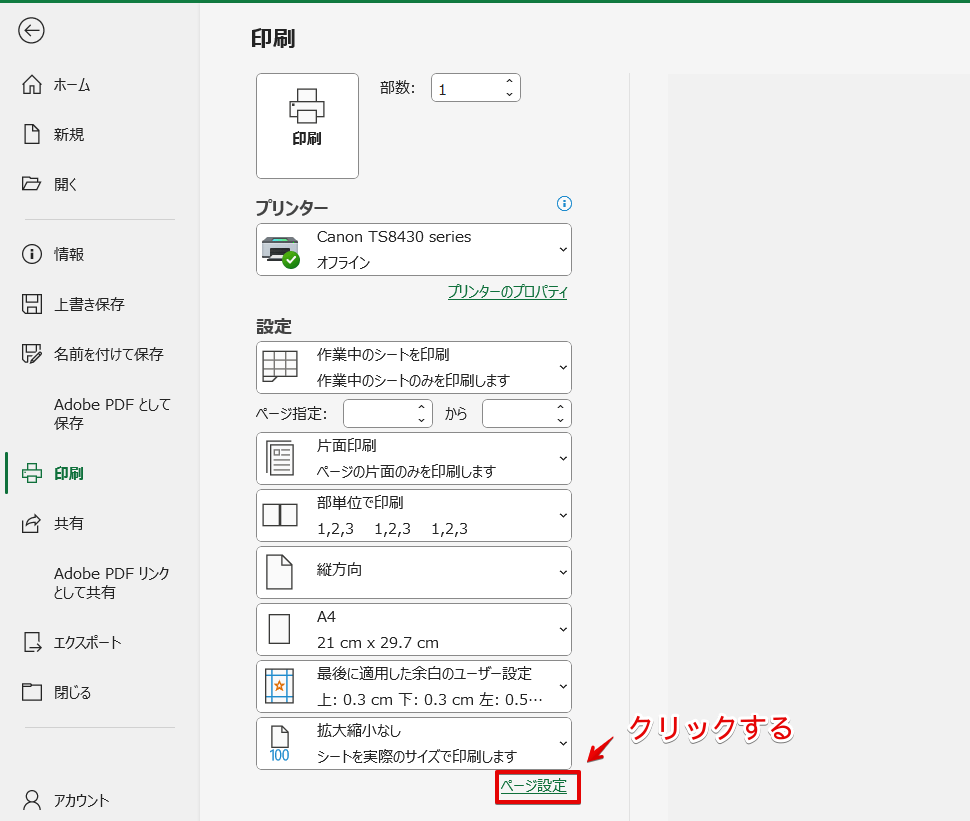The height and width of the screenshot is (821, 970).
Task: Click the large 印刷 (Print) button icon
Action: (307, 125)
